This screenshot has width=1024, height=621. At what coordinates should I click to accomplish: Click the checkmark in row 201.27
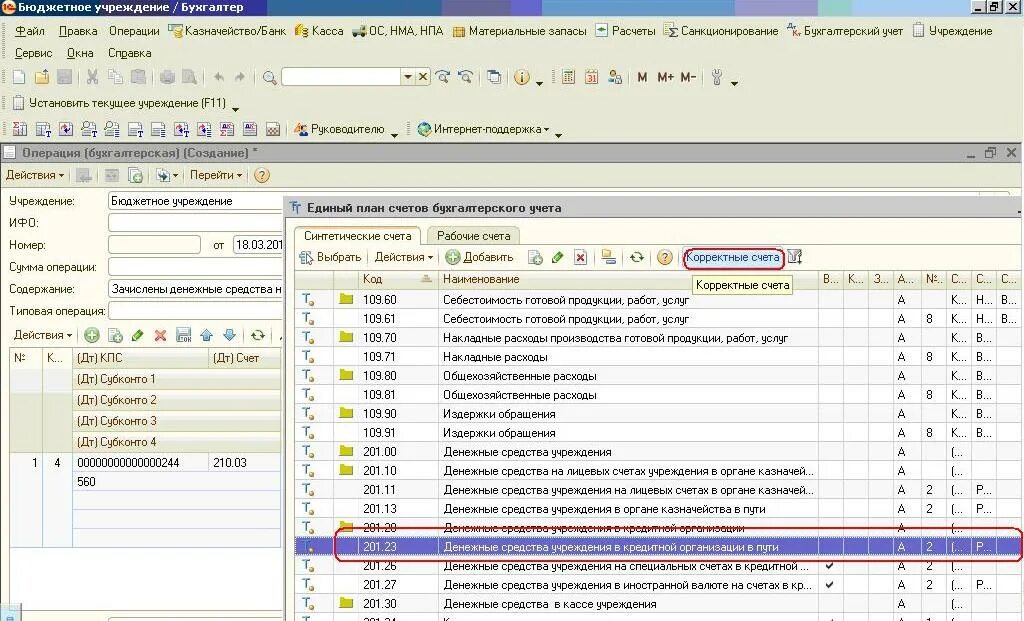point(829,584)
